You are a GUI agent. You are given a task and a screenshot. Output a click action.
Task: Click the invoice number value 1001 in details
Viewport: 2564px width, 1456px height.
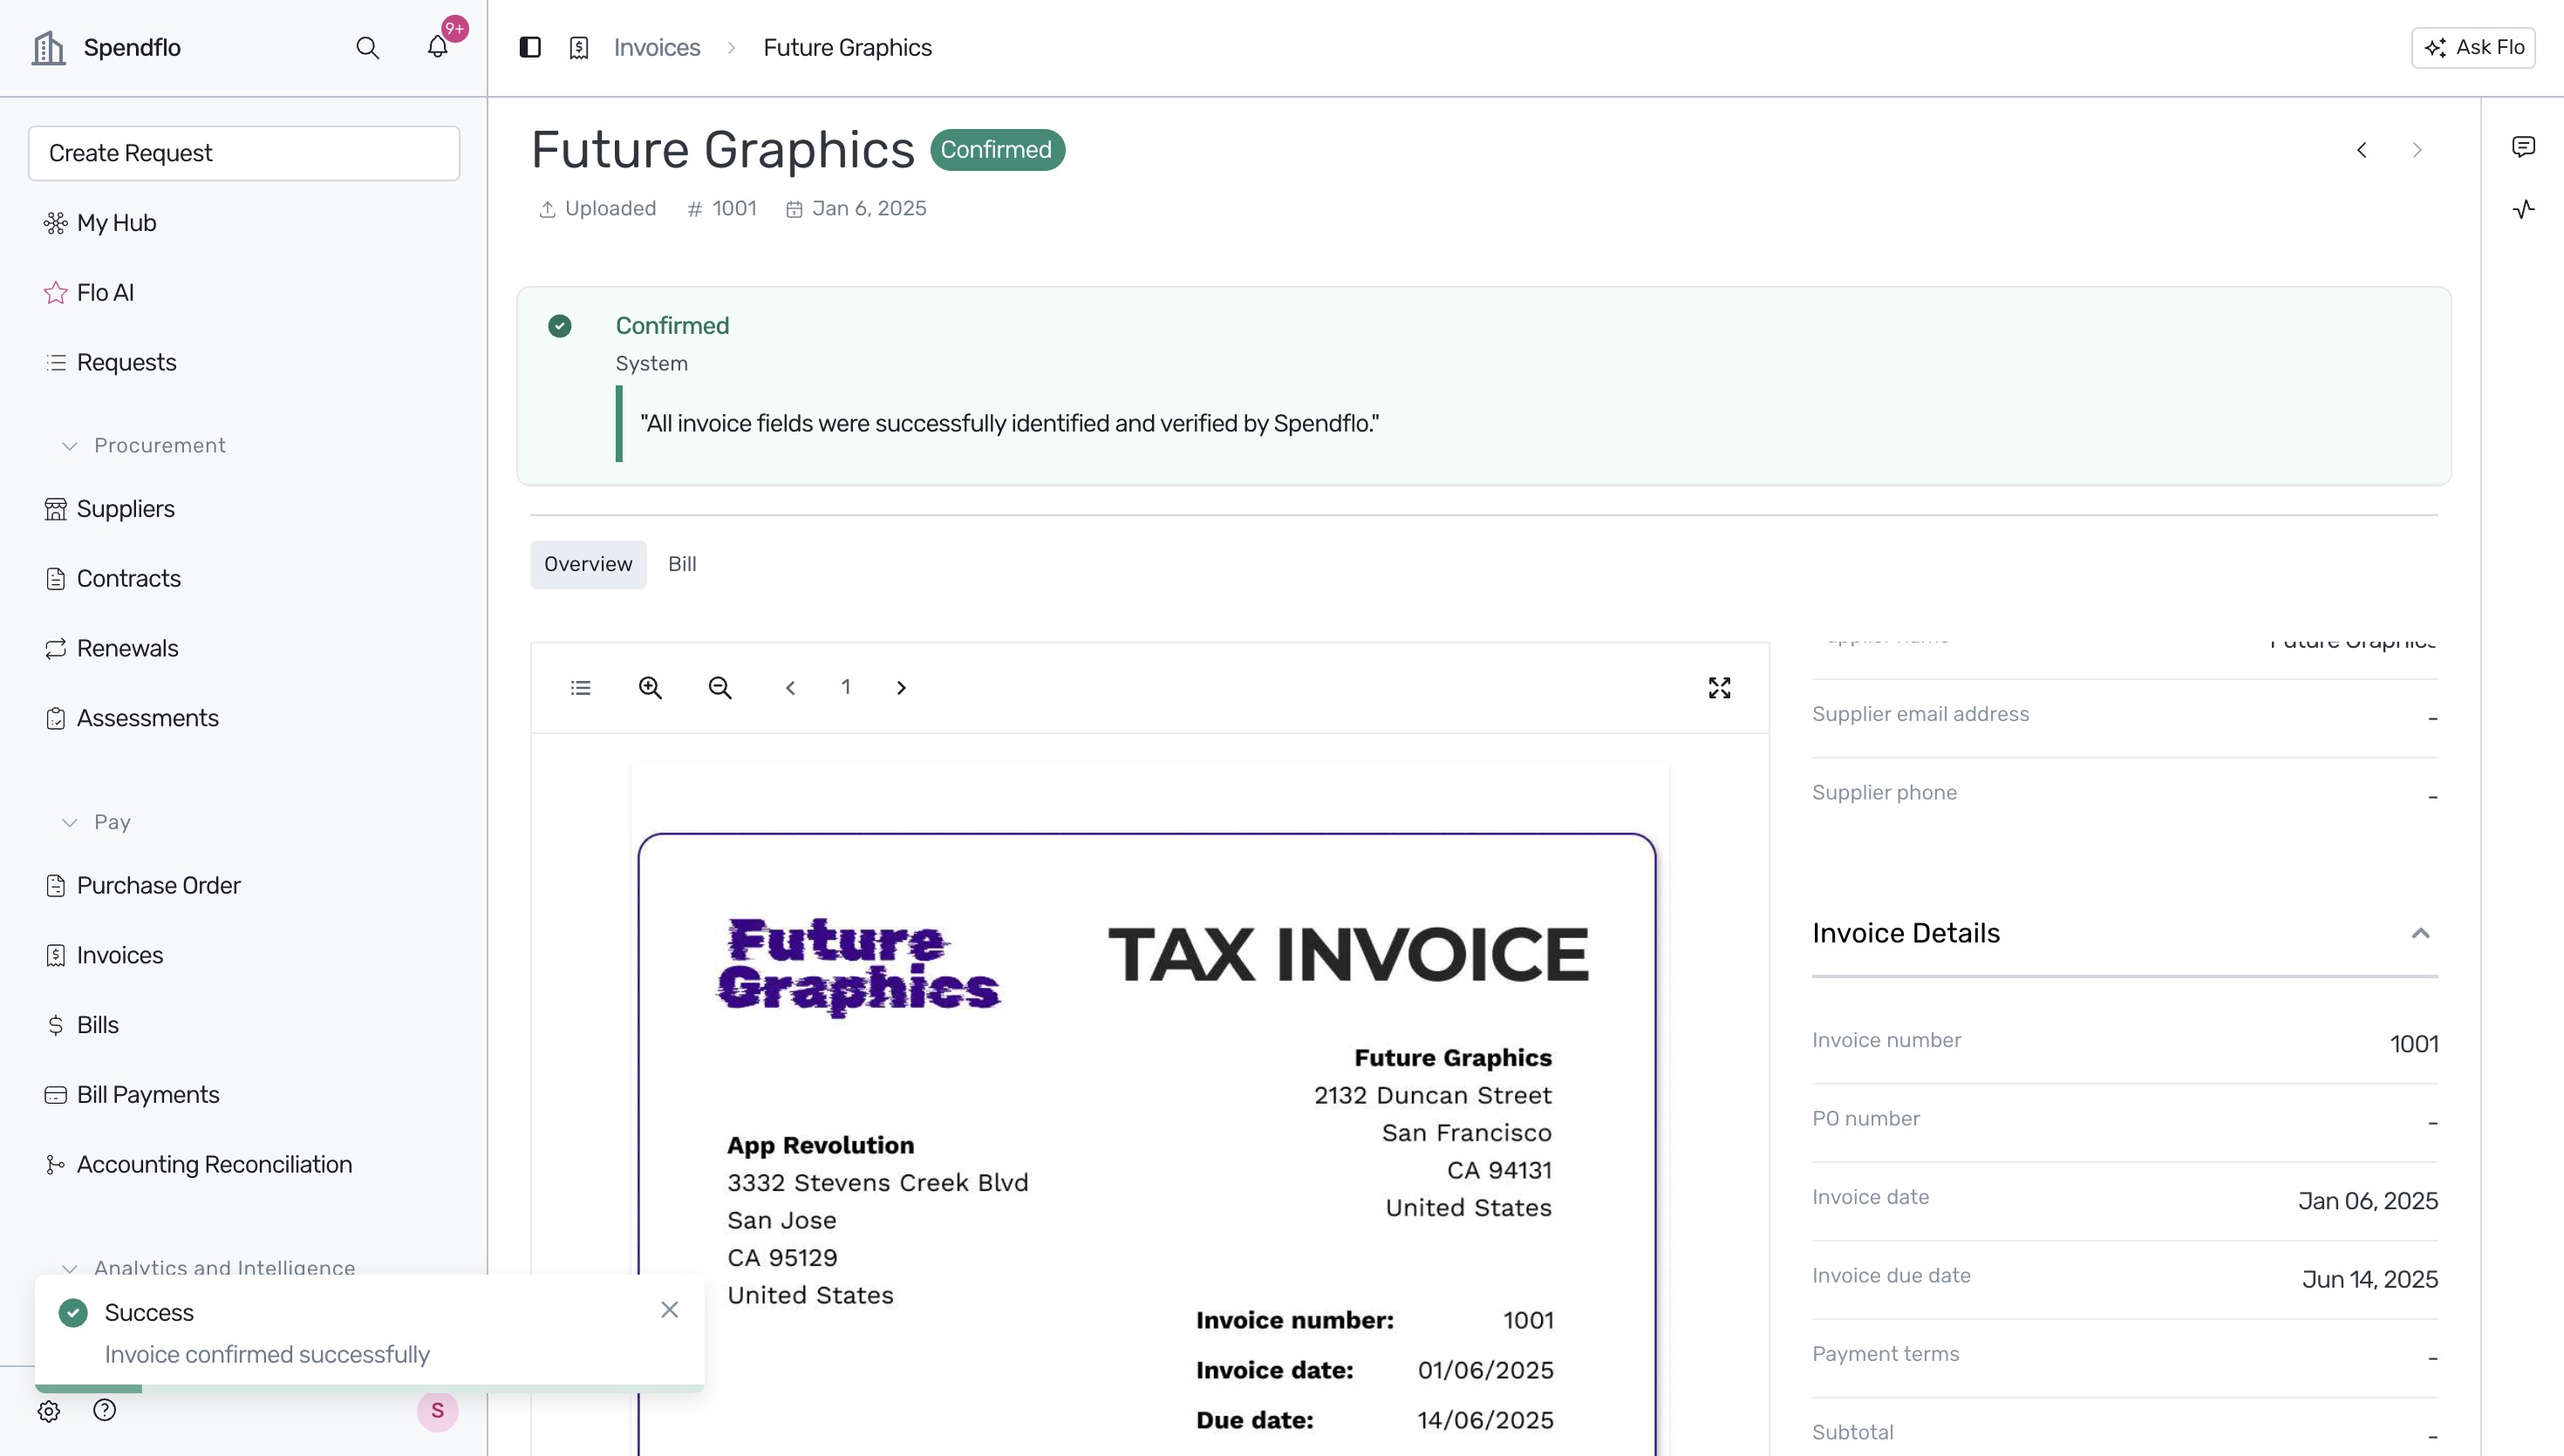pos(2414,1044)
